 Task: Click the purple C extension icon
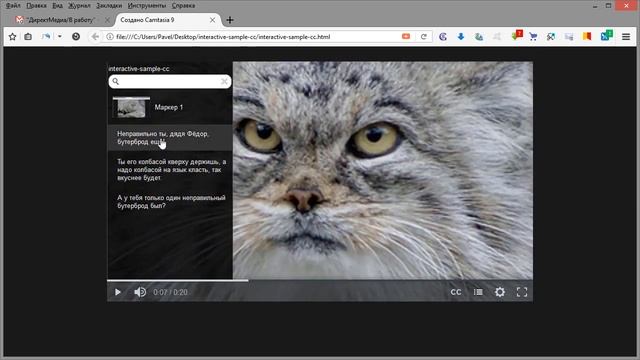443,37
